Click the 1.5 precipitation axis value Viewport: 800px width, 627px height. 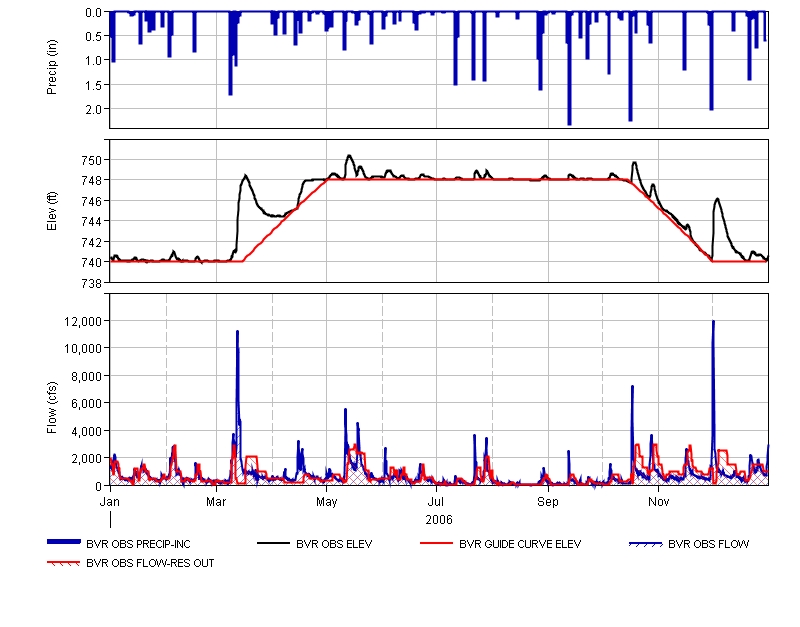pos(94,85)
